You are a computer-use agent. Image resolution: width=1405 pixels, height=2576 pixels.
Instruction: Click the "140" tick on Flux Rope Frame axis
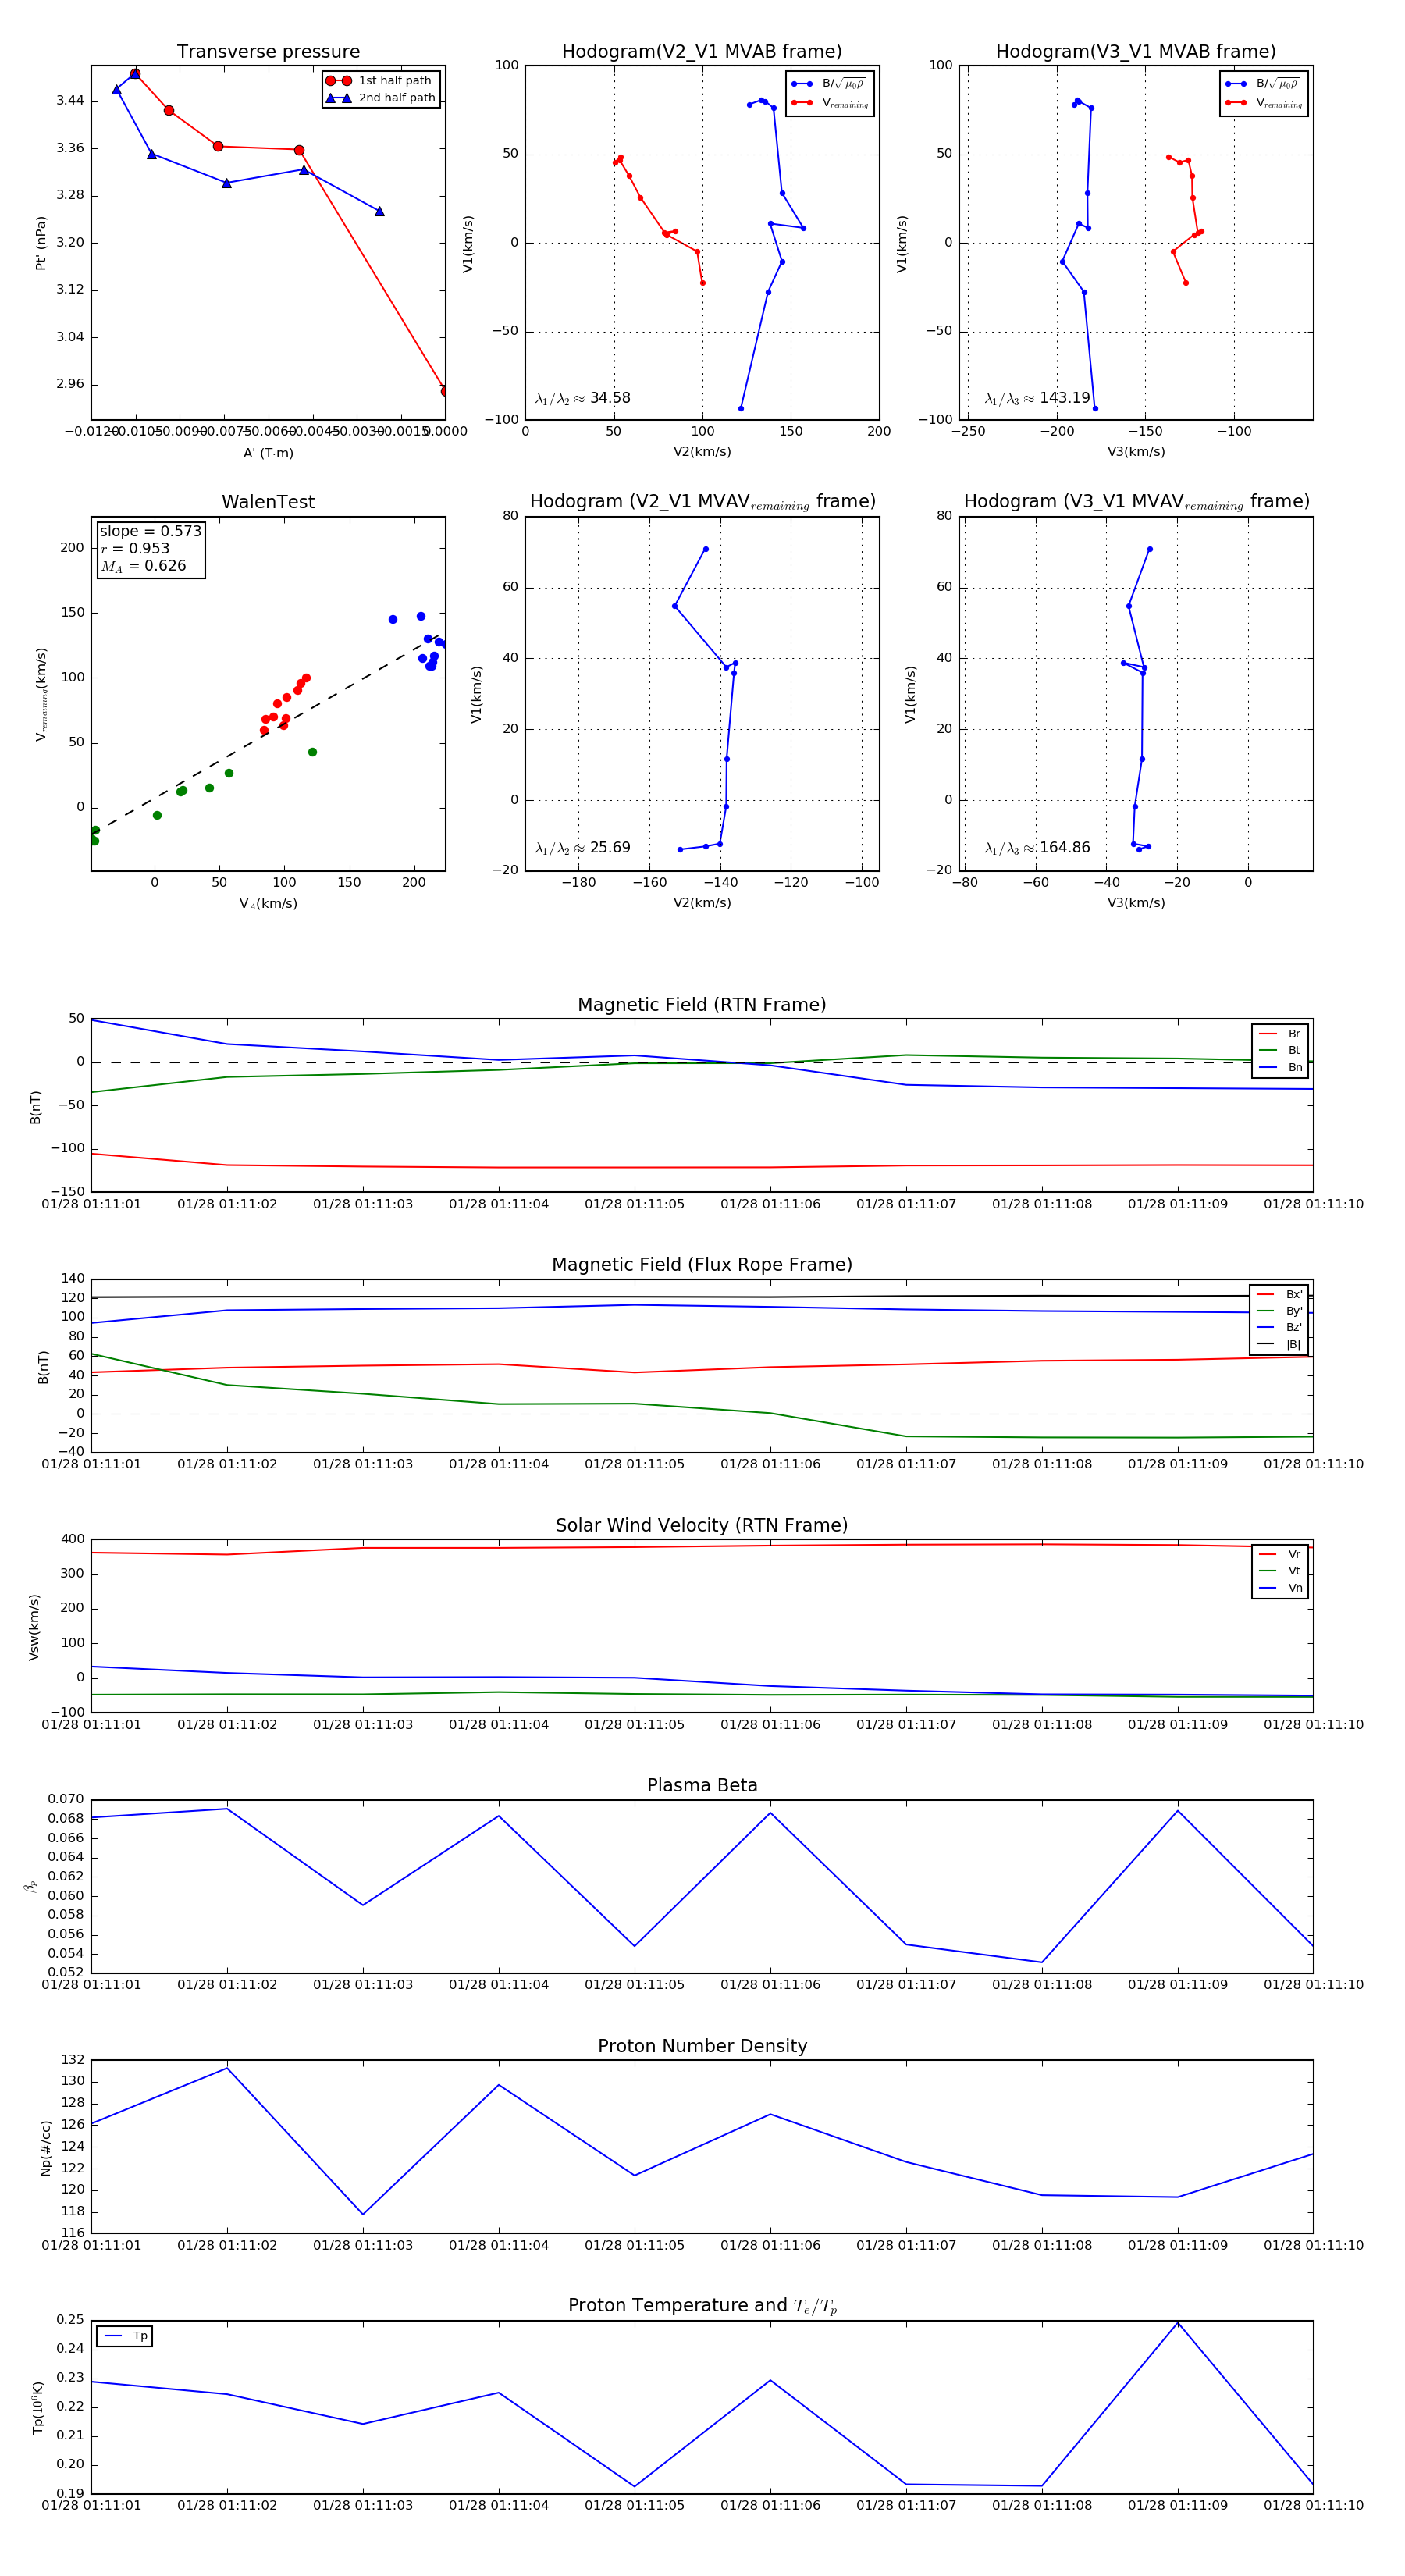pyautogui.click(x=73, y=1279)
